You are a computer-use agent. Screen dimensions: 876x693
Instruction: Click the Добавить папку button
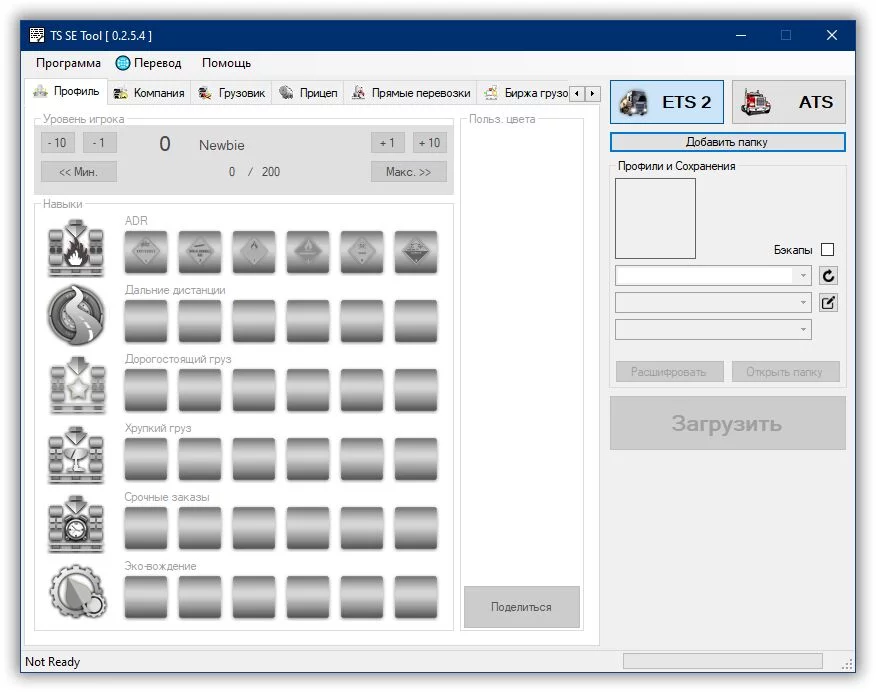727,142
